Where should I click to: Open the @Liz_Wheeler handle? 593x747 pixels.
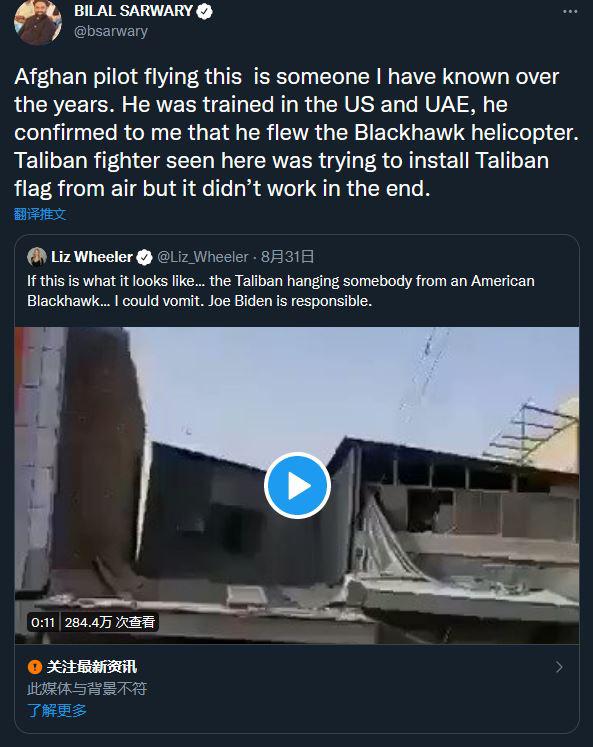[x=203, y=257]
